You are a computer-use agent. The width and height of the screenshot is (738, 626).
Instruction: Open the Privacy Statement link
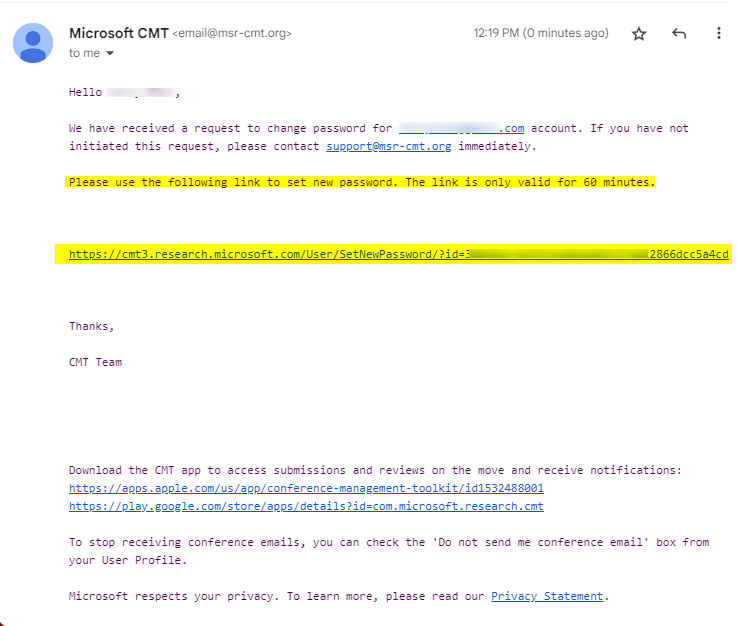pos(547,596)
